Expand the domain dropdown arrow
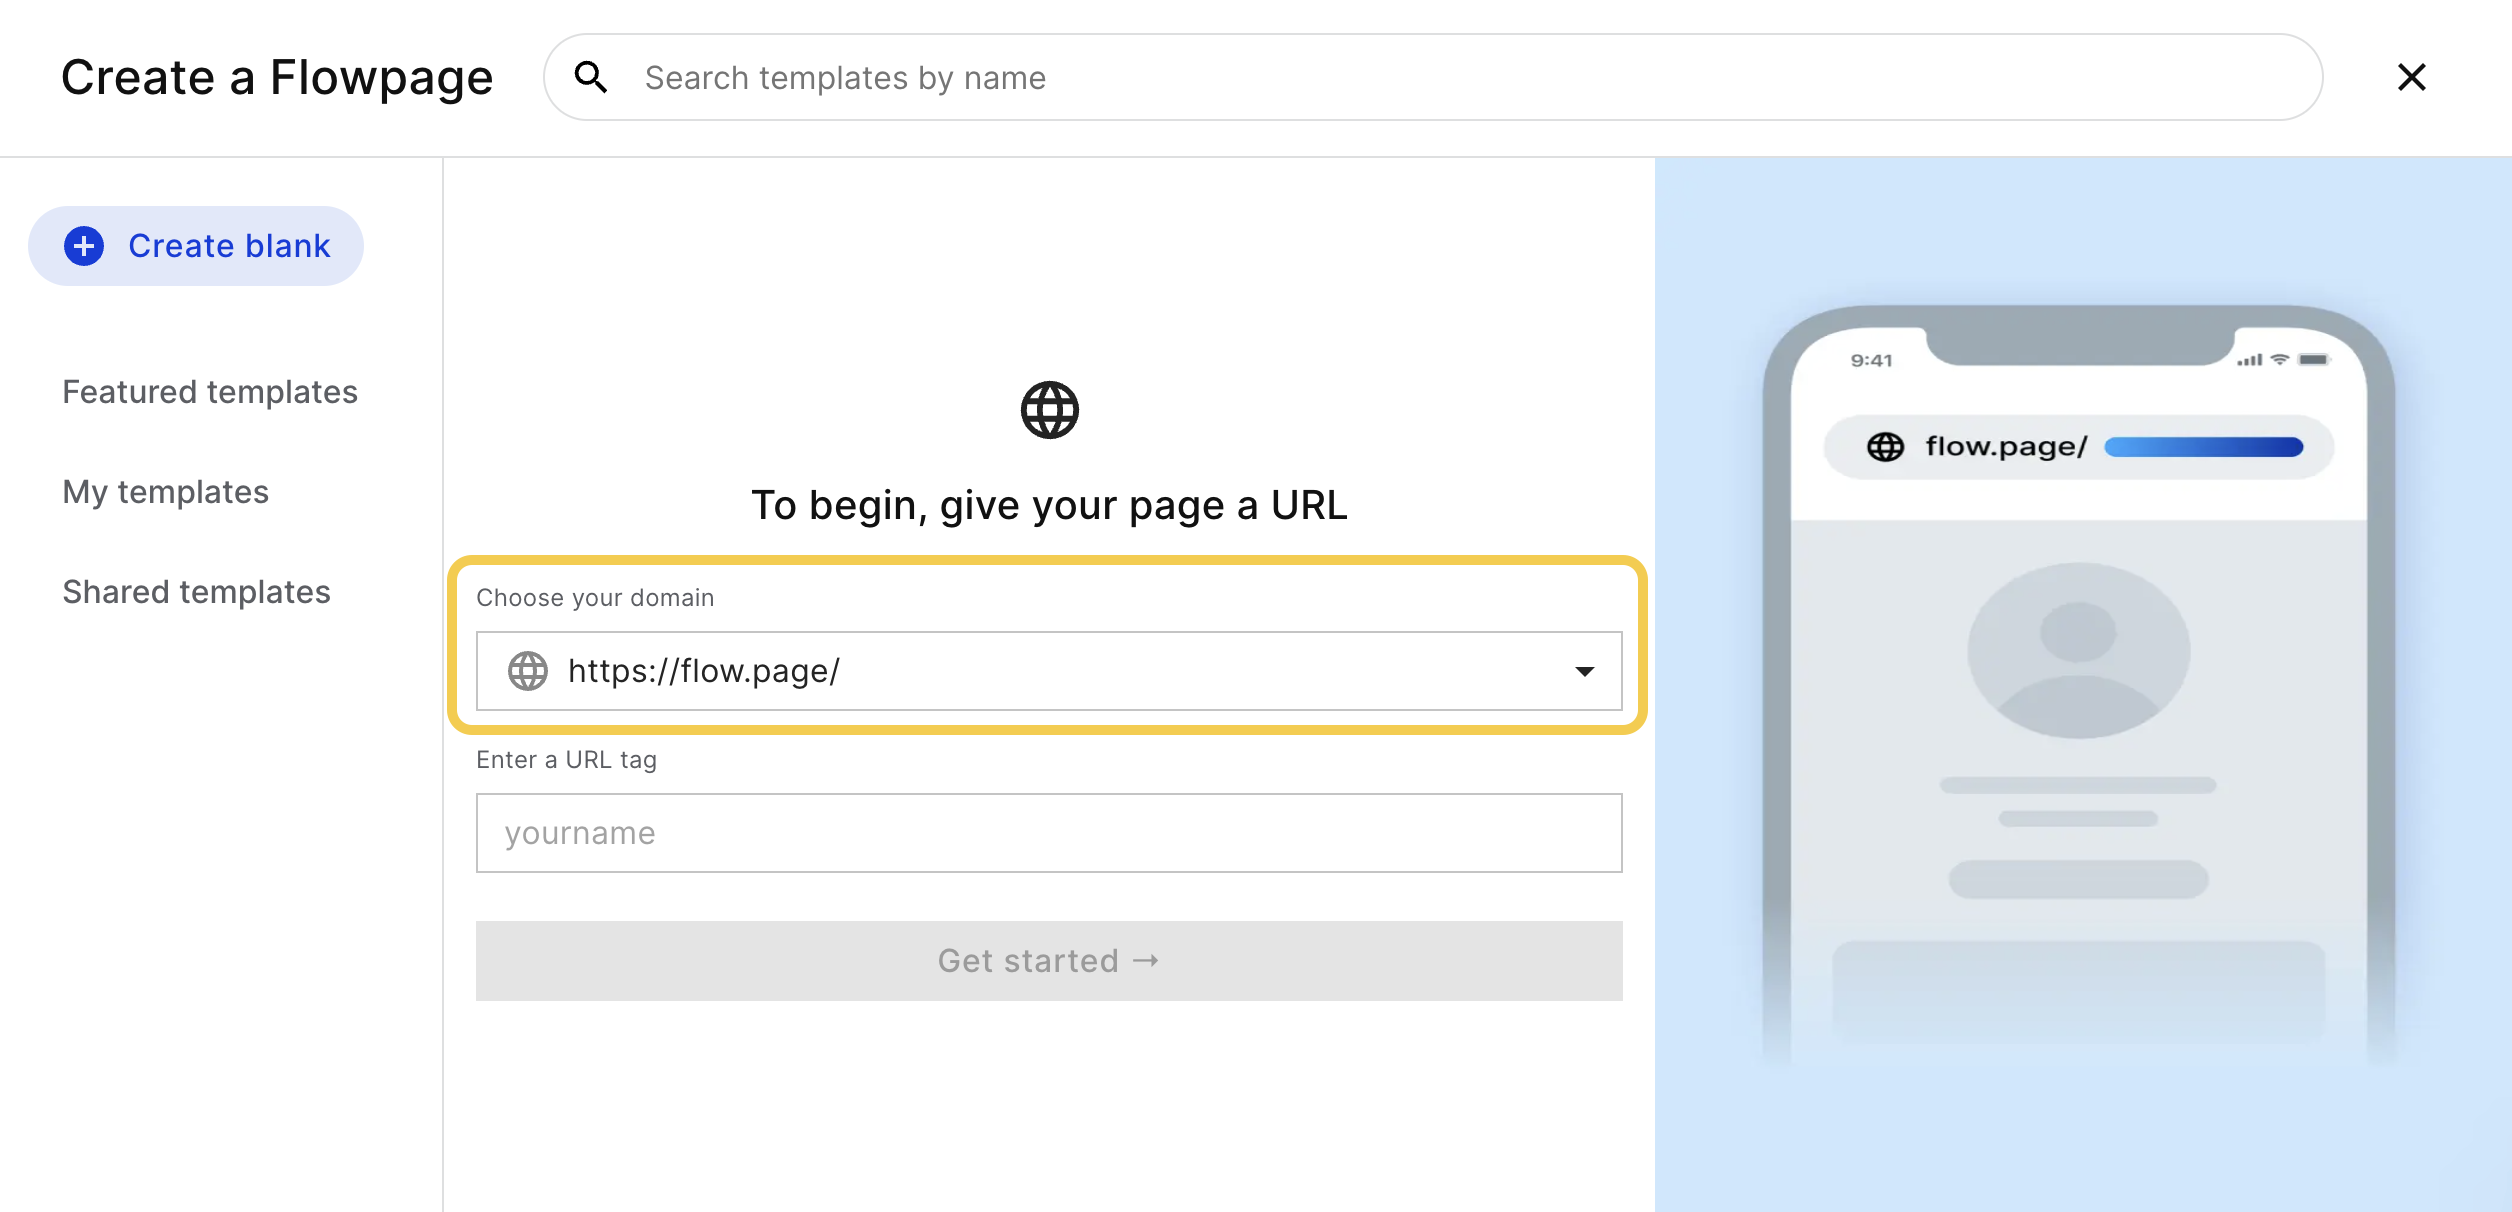Screen dimensions: 2512x1212 tap(1584, 671)
